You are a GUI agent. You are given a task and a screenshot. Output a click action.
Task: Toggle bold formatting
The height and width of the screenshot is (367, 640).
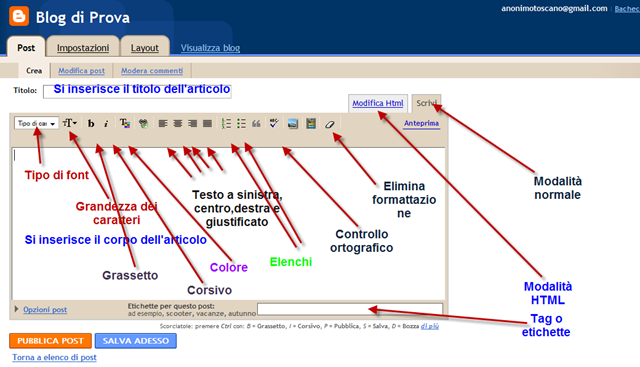[91, 123]
